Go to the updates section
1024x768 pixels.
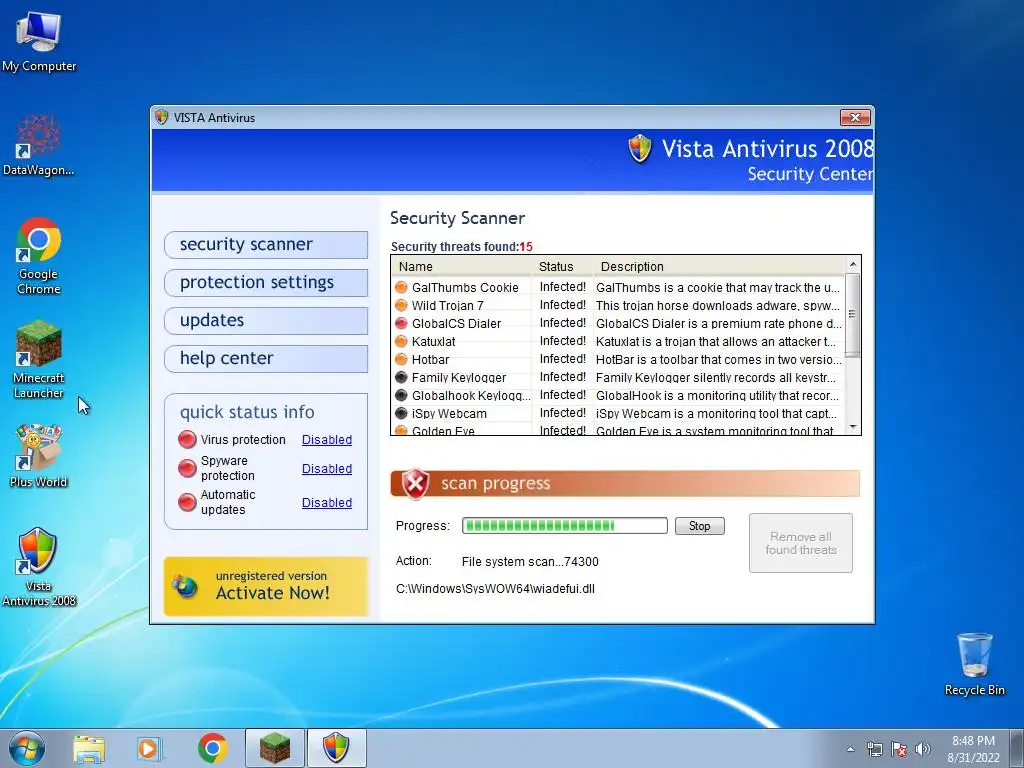tap(266, 320)
